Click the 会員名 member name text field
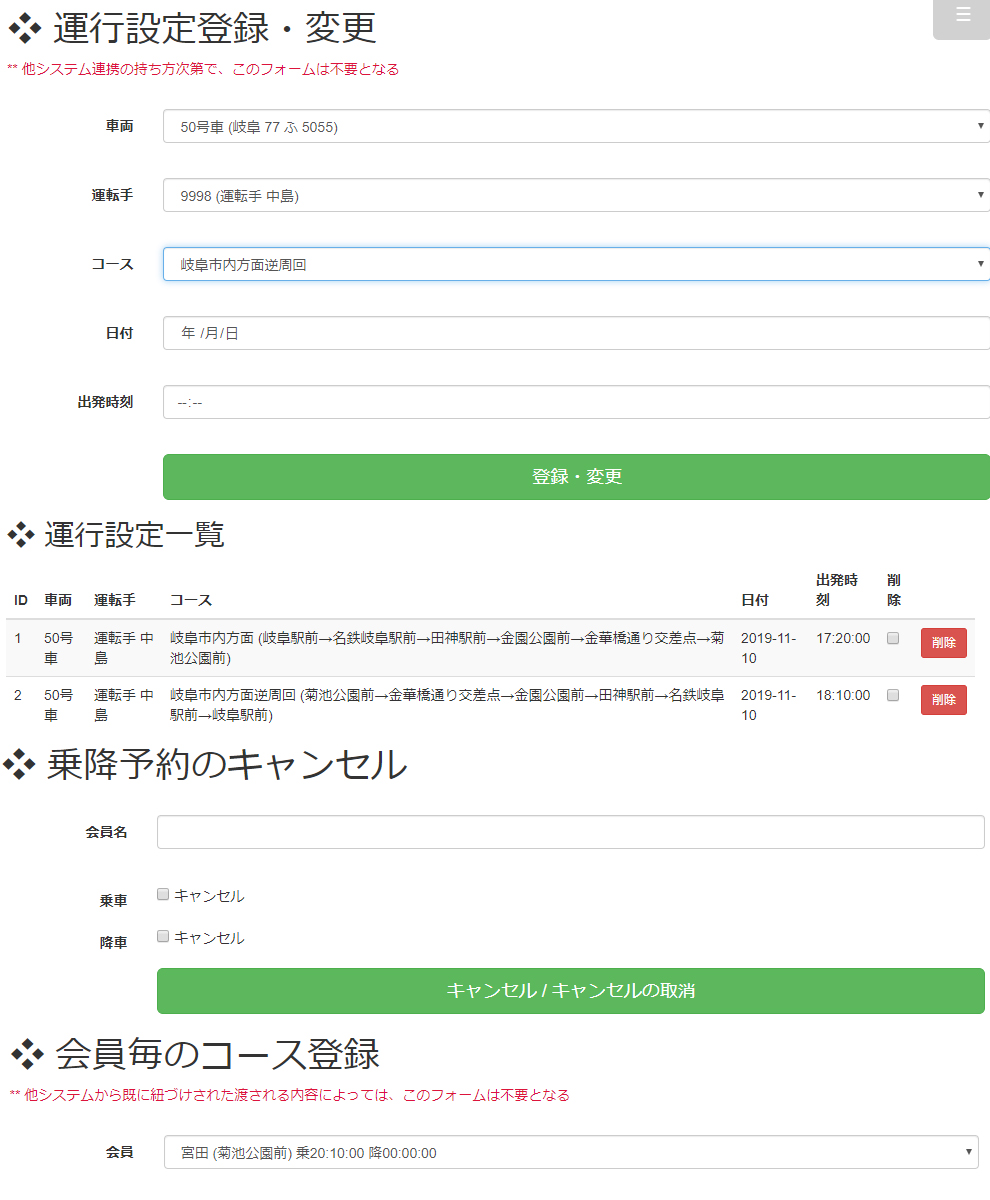The height and width of the screenshot is (1200, 990). (x=570, y=832)
